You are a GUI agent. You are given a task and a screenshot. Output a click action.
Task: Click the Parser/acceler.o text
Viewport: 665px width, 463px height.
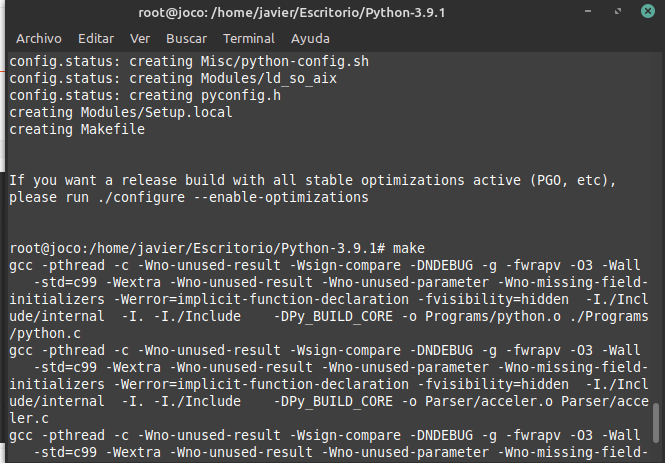tap(489, 401)
